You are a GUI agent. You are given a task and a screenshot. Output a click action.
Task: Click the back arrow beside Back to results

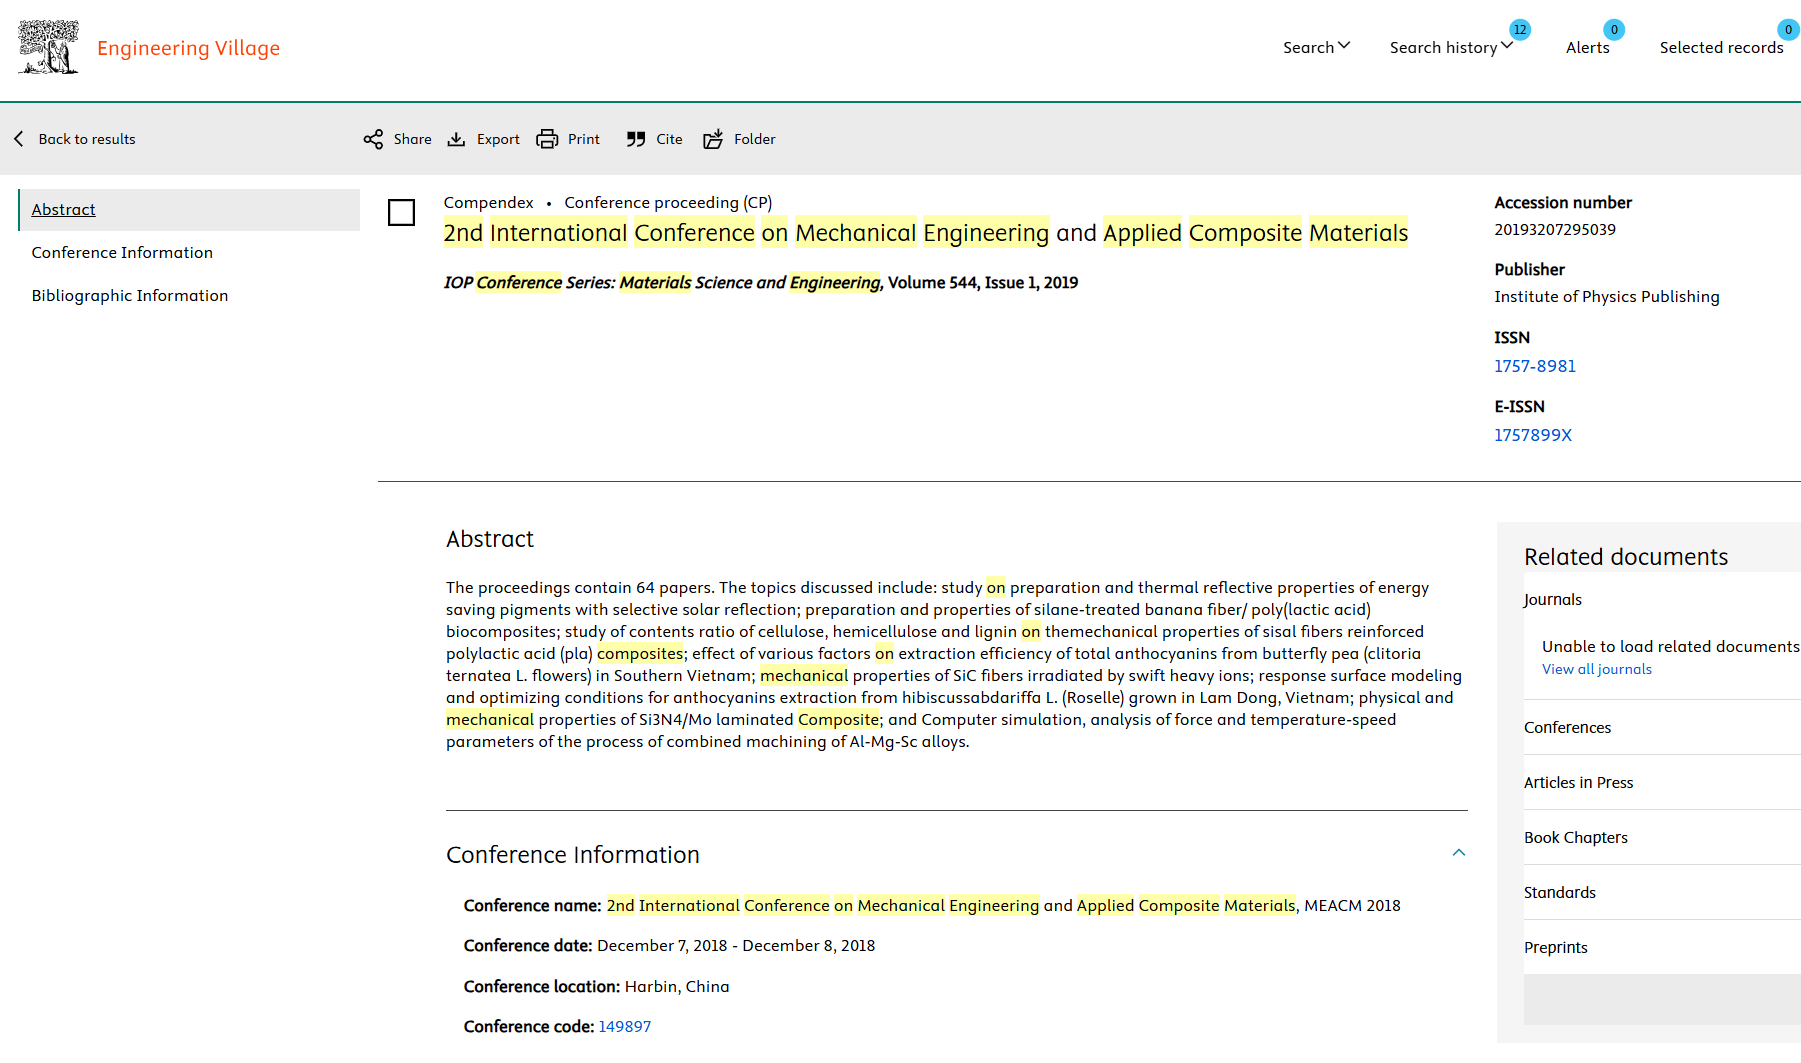click(x=19, y=139)
